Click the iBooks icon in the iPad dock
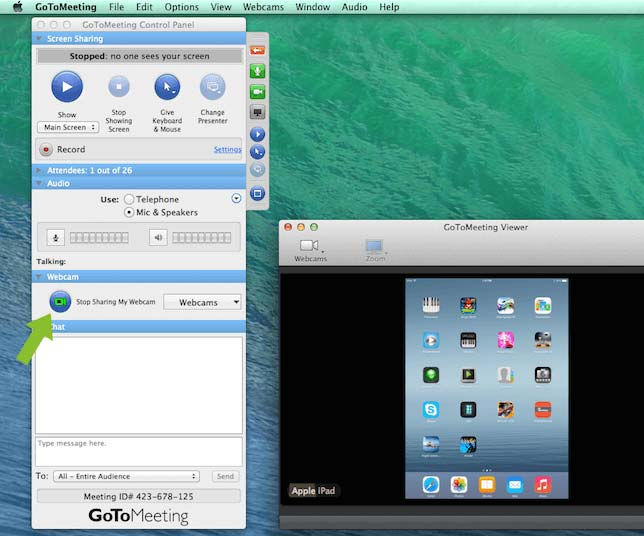 point(487,485)
